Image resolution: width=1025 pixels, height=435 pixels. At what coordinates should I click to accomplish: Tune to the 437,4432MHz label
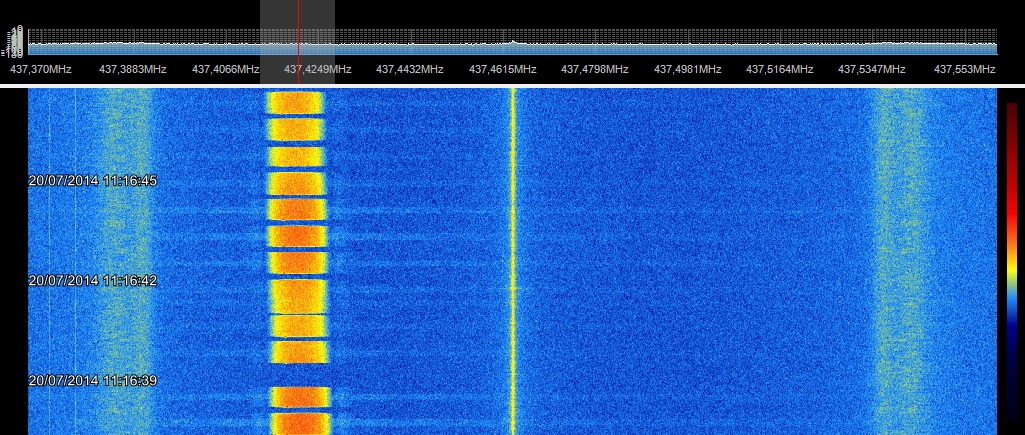pos(410,70)
